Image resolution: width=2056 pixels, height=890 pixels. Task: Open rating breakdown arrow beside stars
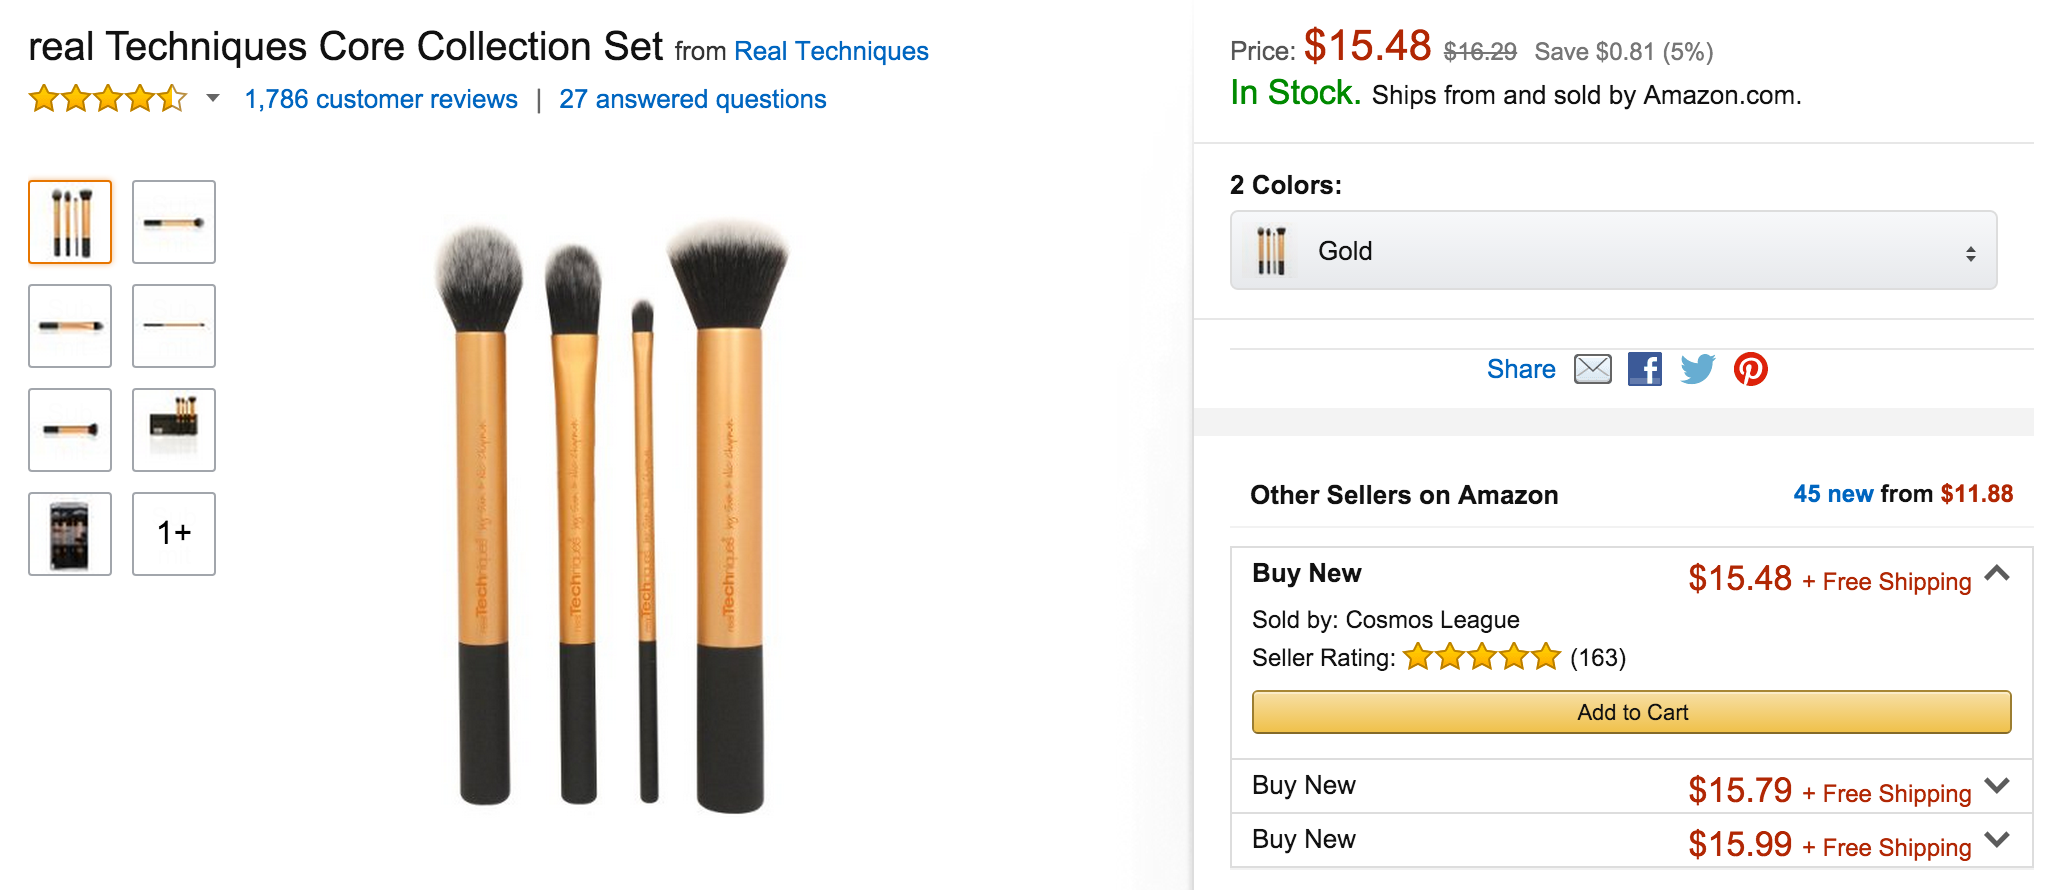tap(213, 98)
